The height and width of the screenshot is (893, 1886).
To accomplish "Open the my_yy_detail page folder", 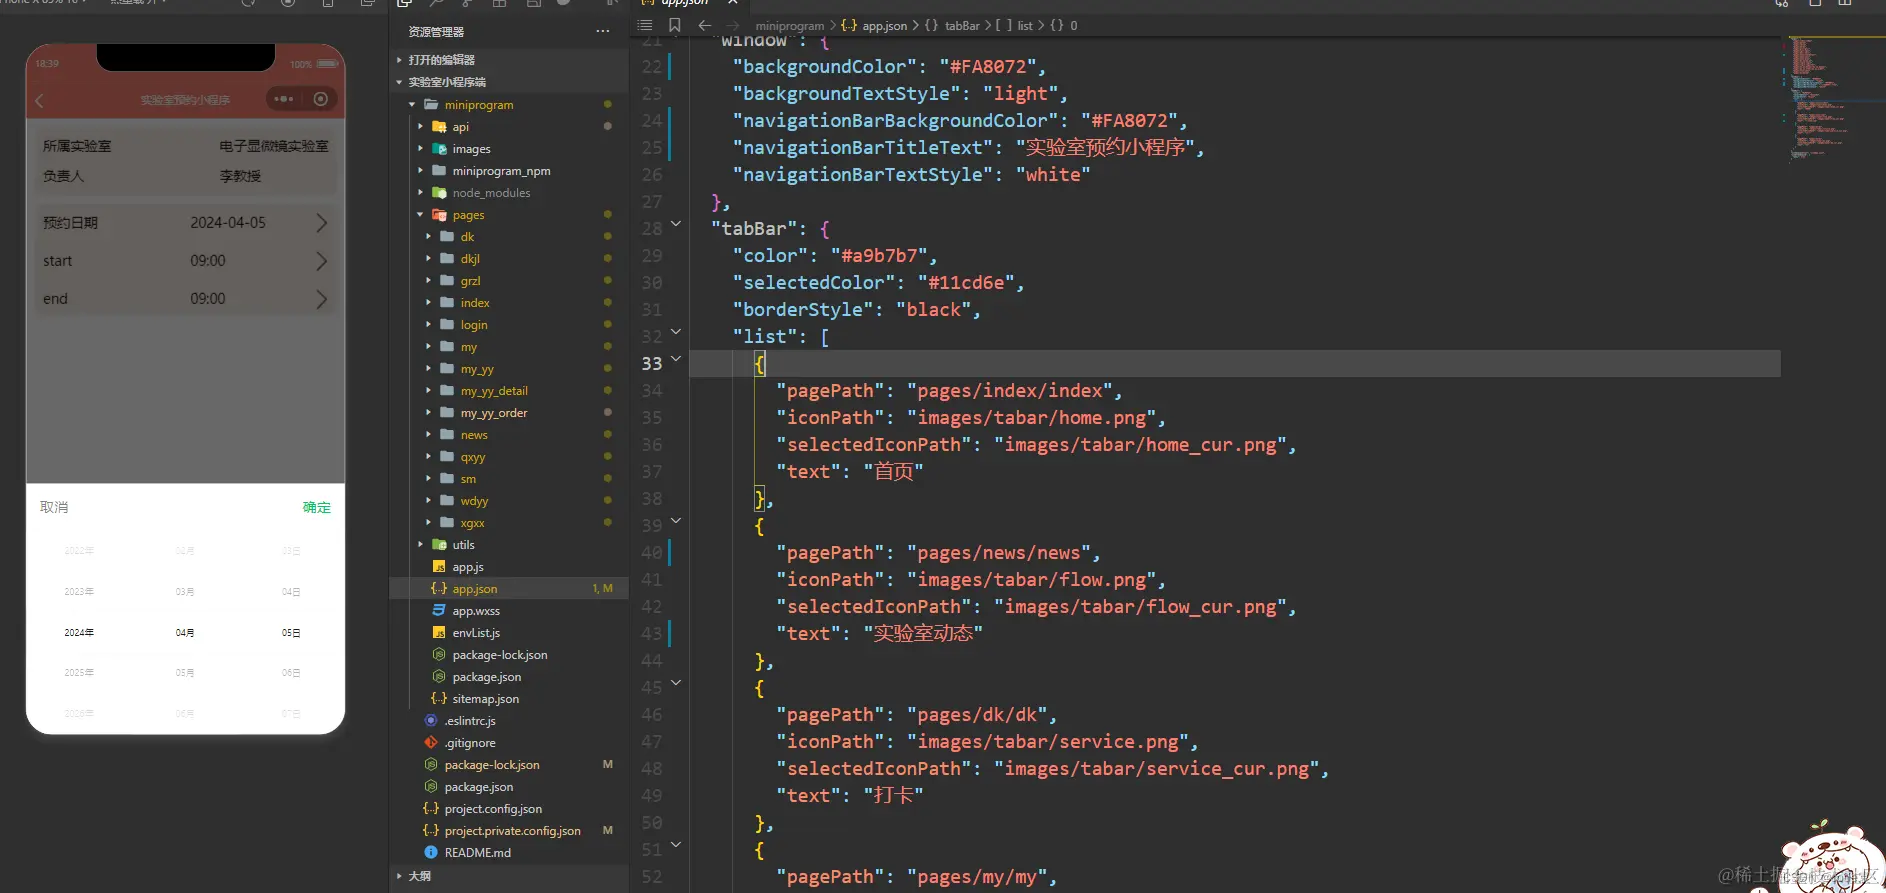I will tap(494, 391).
